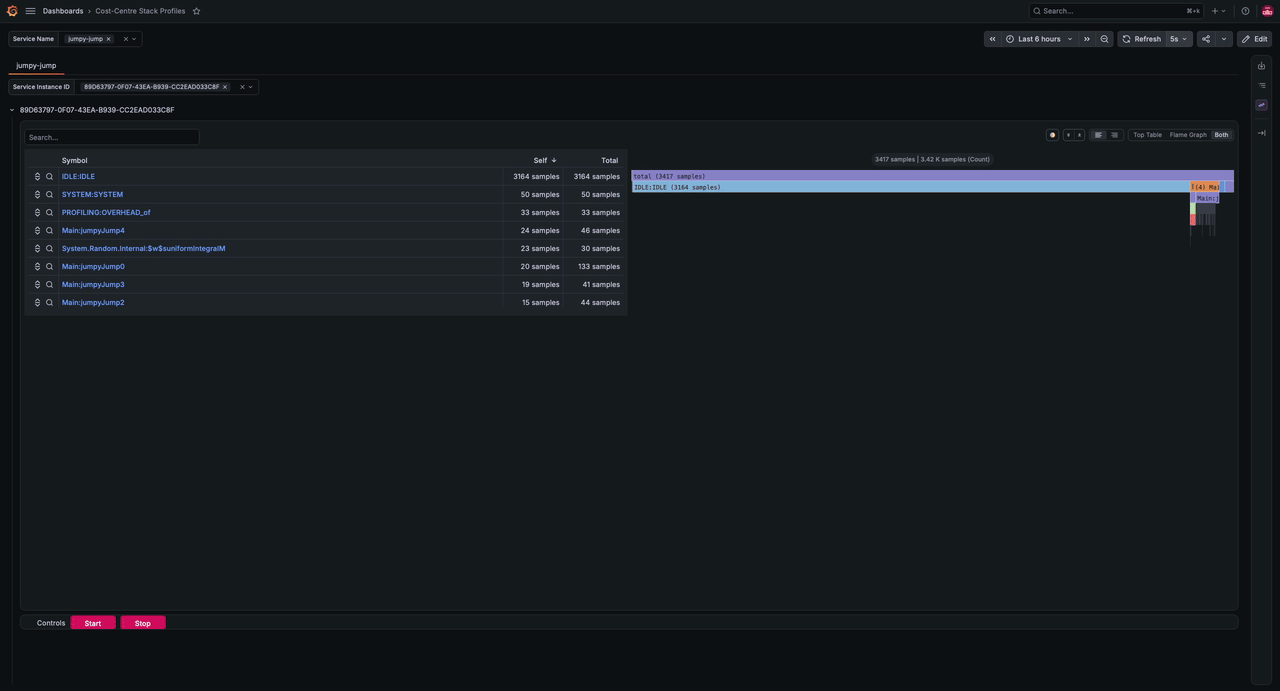The height and width of the screenshot is (691, 1280).
Task: Sort table by Symbol column header
Action: (x=74, y=160)
